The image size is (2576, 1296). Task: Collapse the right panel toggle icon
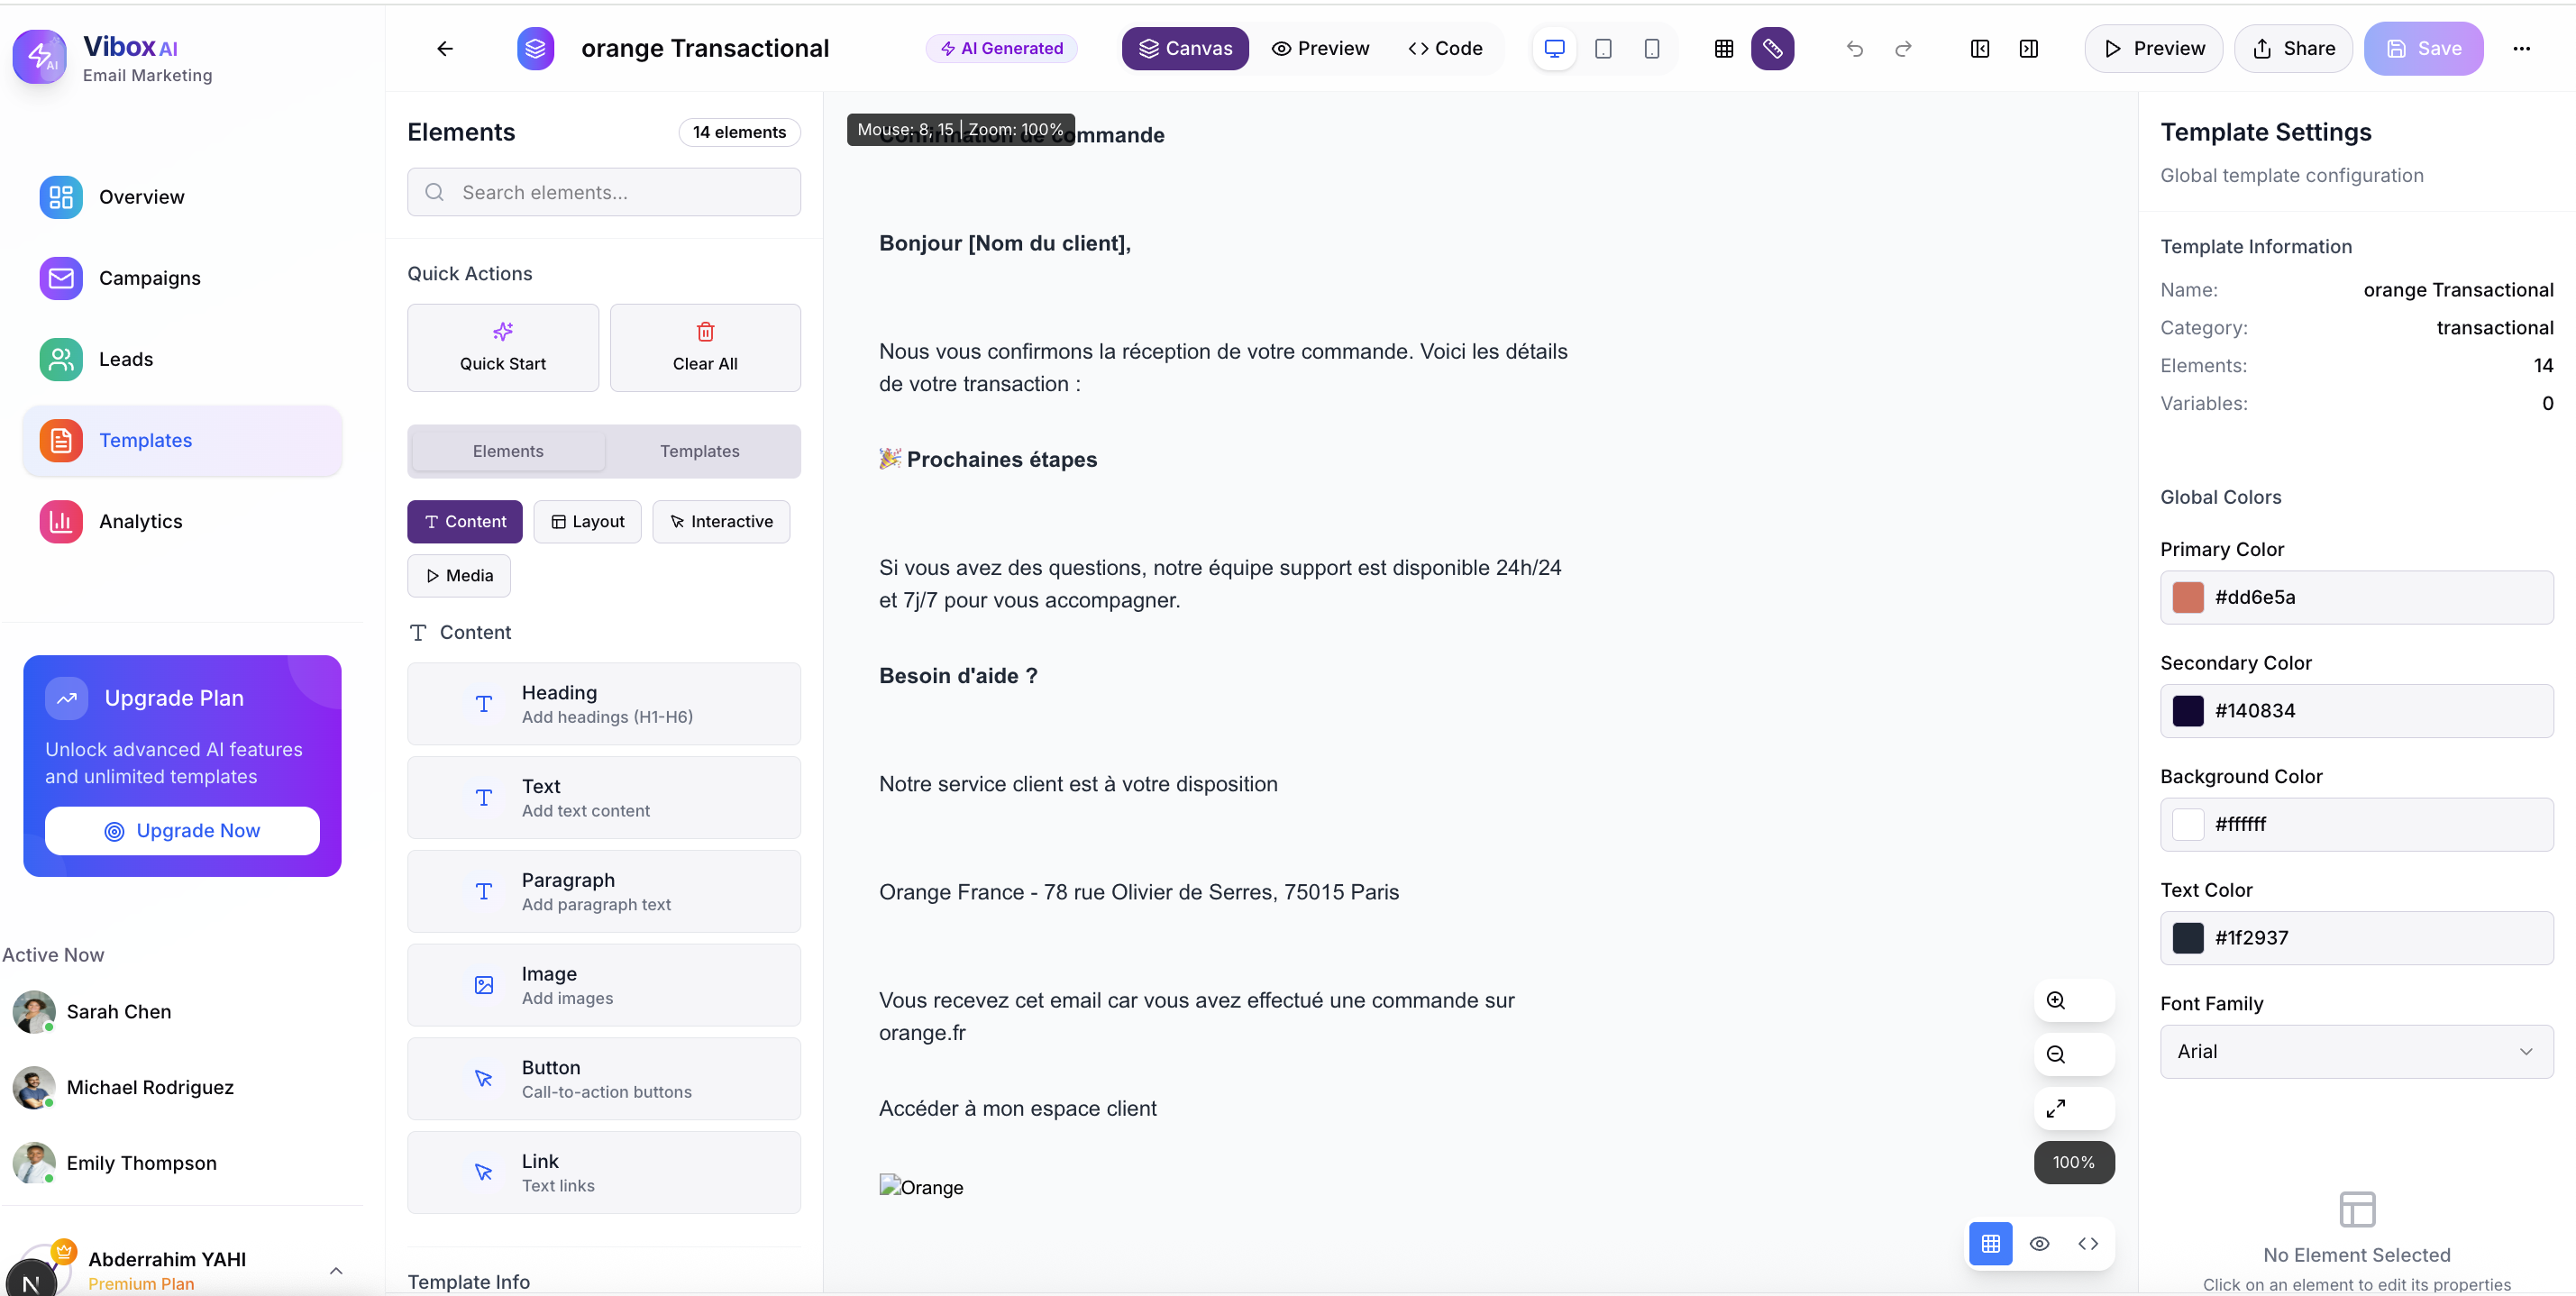(2029, 48)
